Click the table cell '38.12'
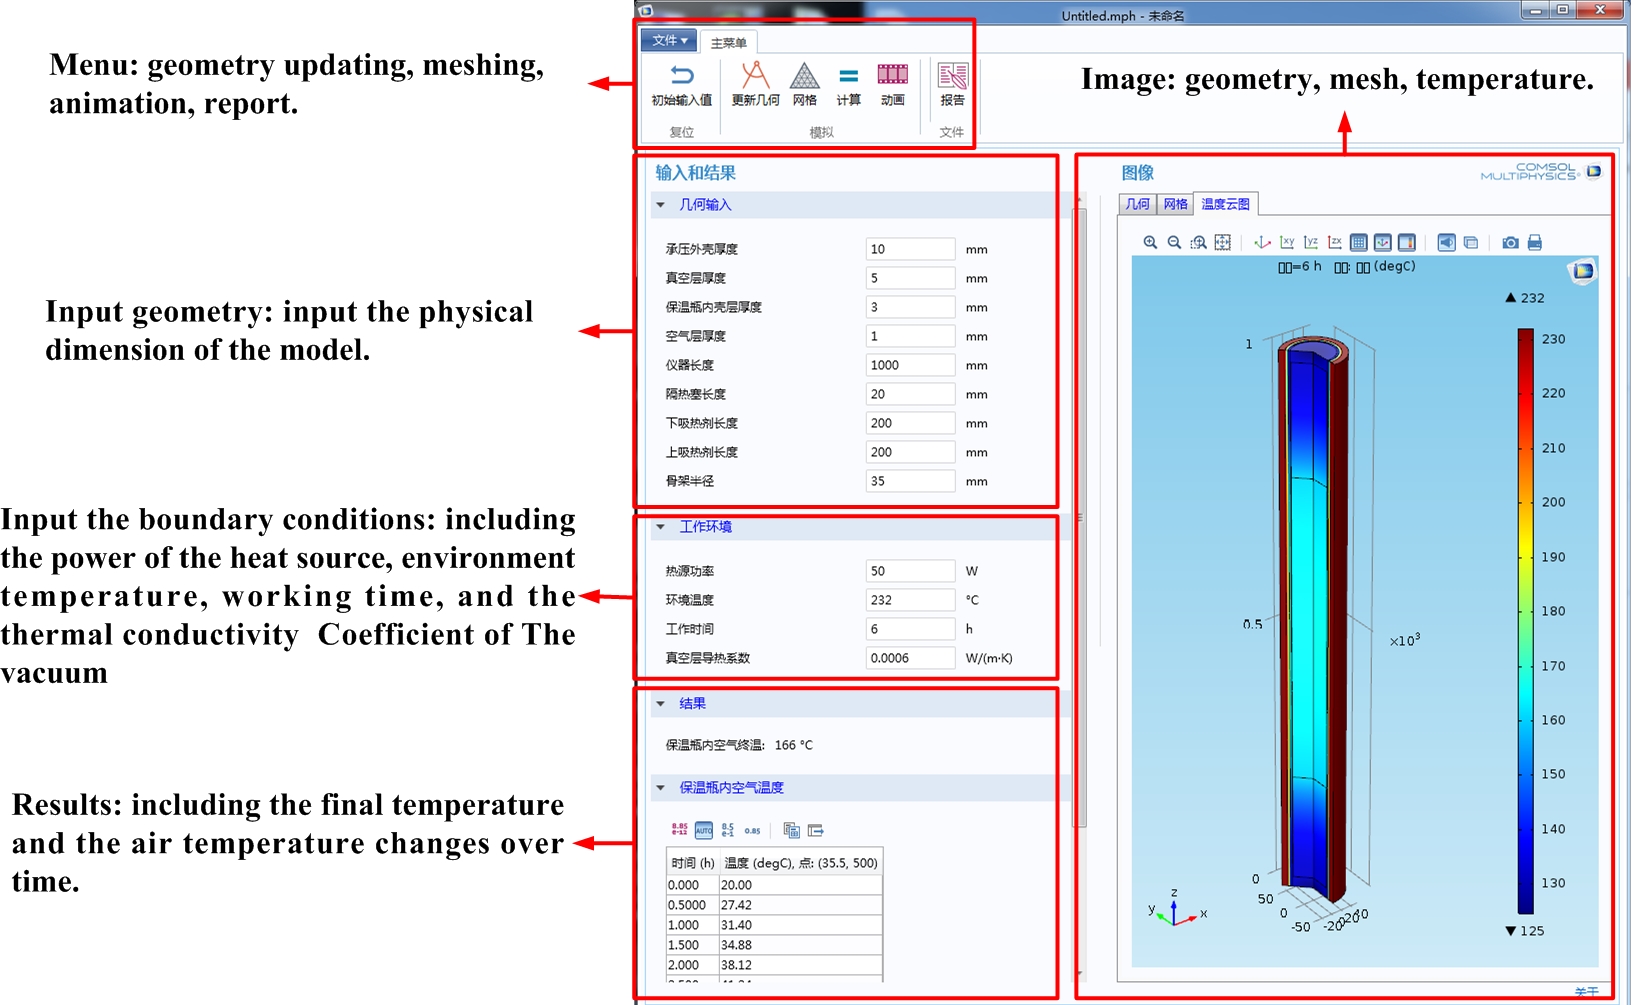 point(800,965)
